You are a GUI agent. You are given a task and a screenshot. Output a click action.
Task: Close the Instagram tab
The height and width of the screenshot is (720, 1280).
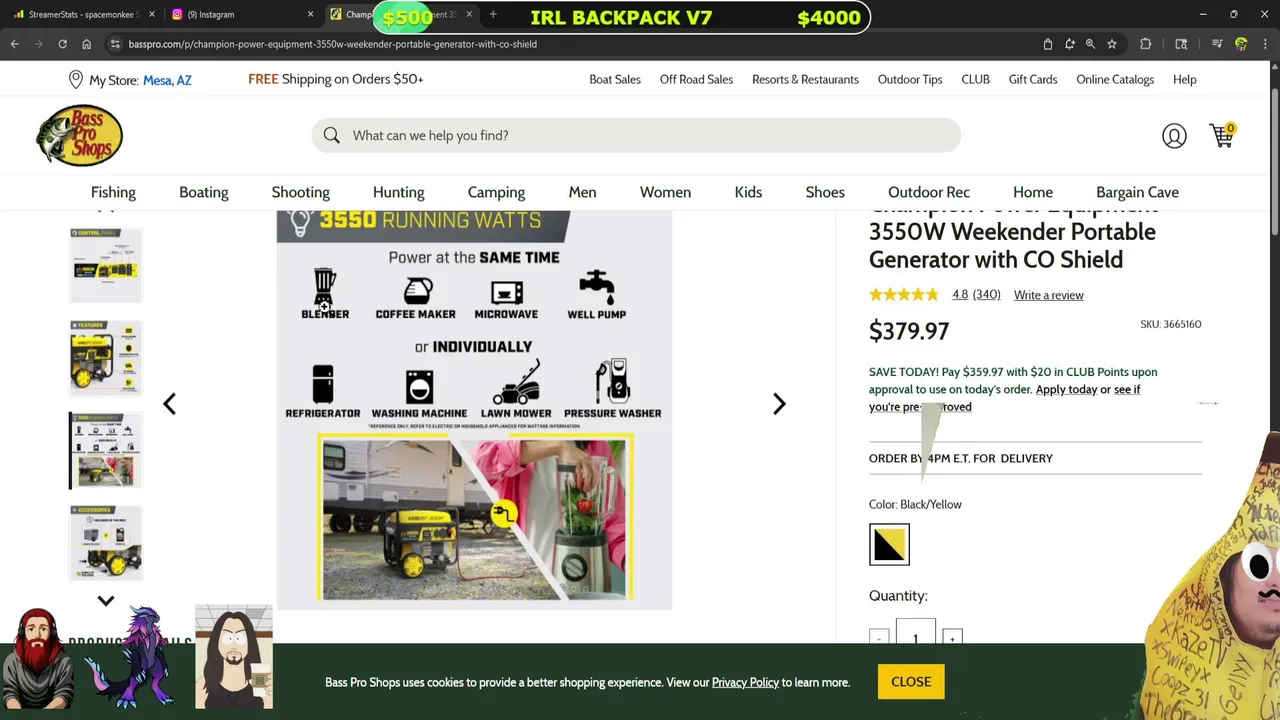point(310,14)
